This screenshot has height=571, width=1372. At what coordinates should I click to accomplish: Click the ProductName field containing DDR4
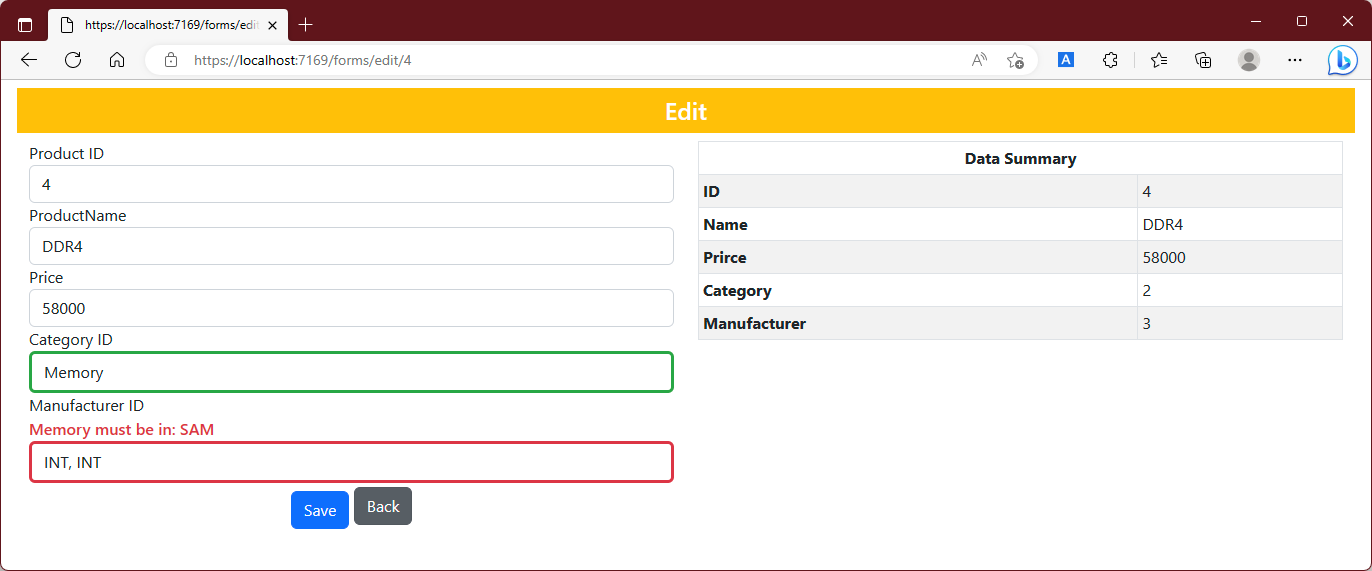[351, 246]
